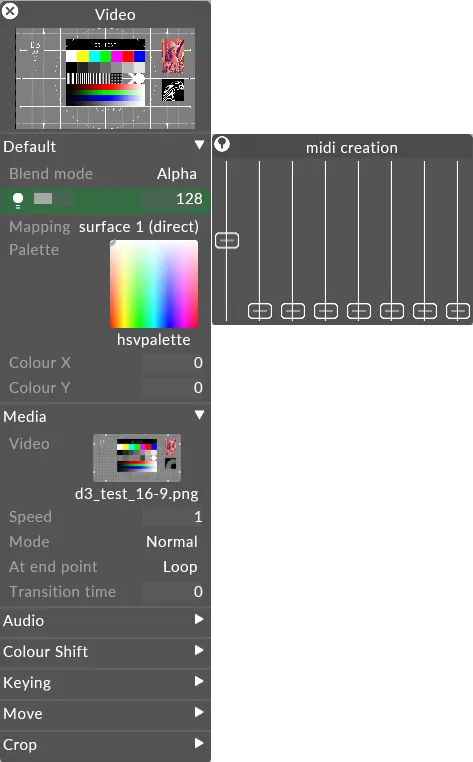Click the fourth midi fader handle
The height and width of the screenshot is (762, 473).
326,311
